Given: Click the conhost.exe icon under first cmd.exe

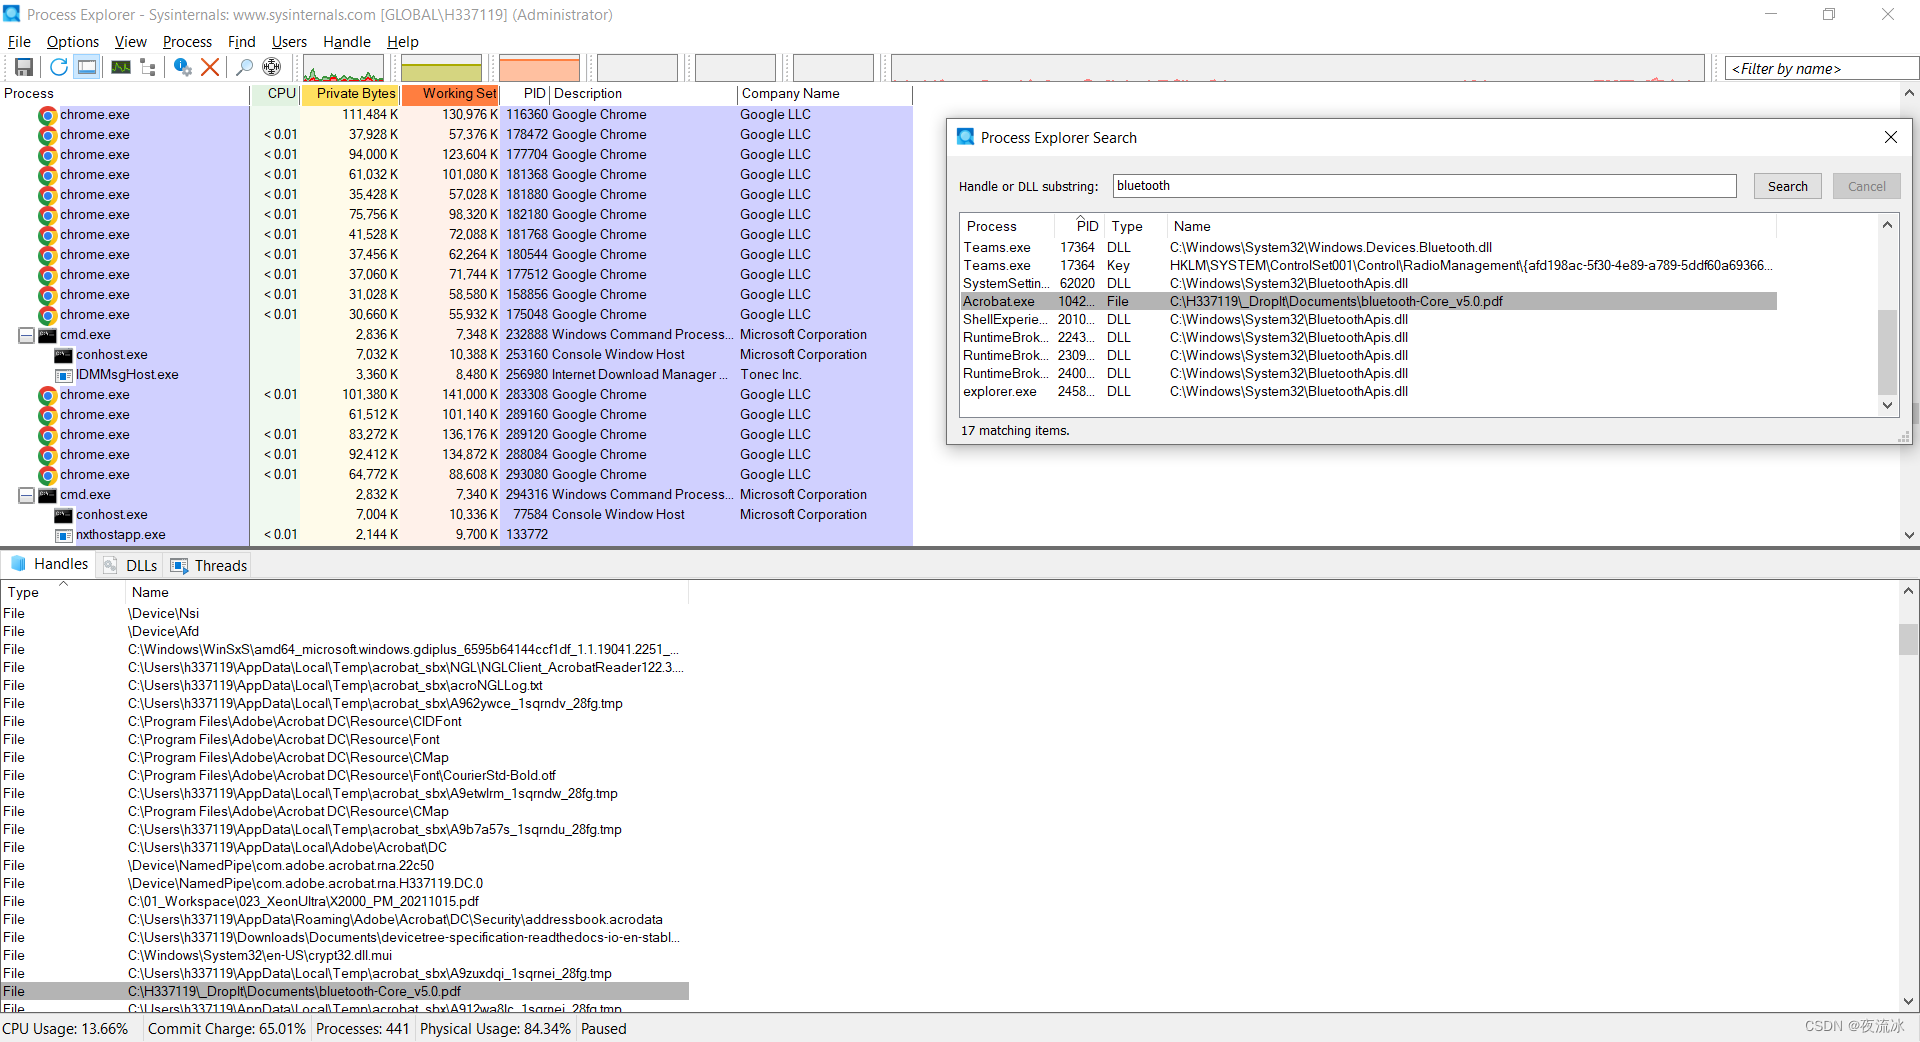Looking at the screenshot, I should click(x=63, y=355).
